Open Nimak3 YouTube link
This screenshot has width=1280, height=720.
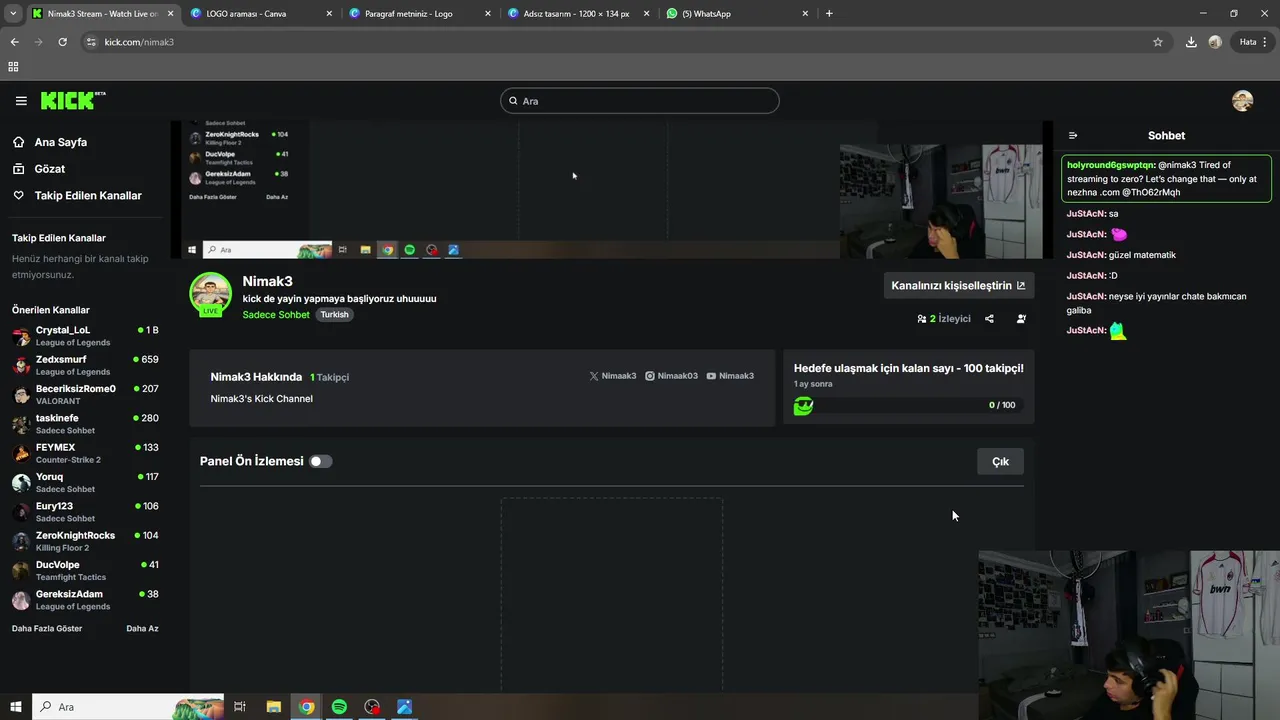click(x=730, y=376)
